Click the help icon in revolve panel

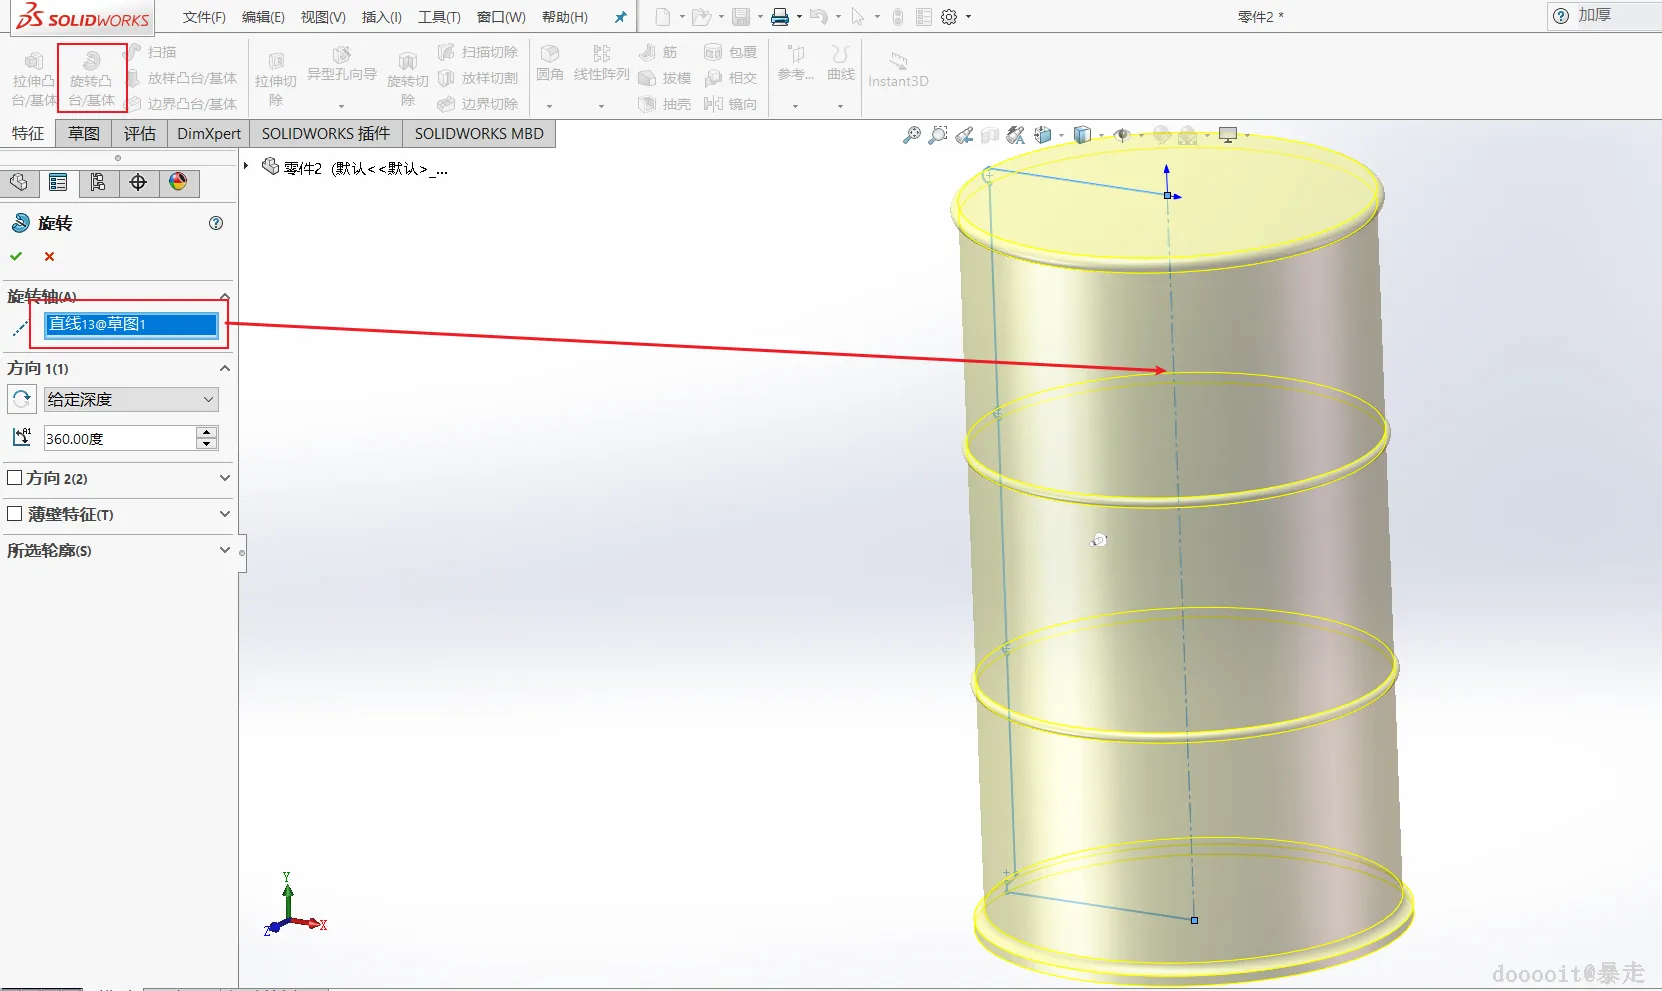215,223
